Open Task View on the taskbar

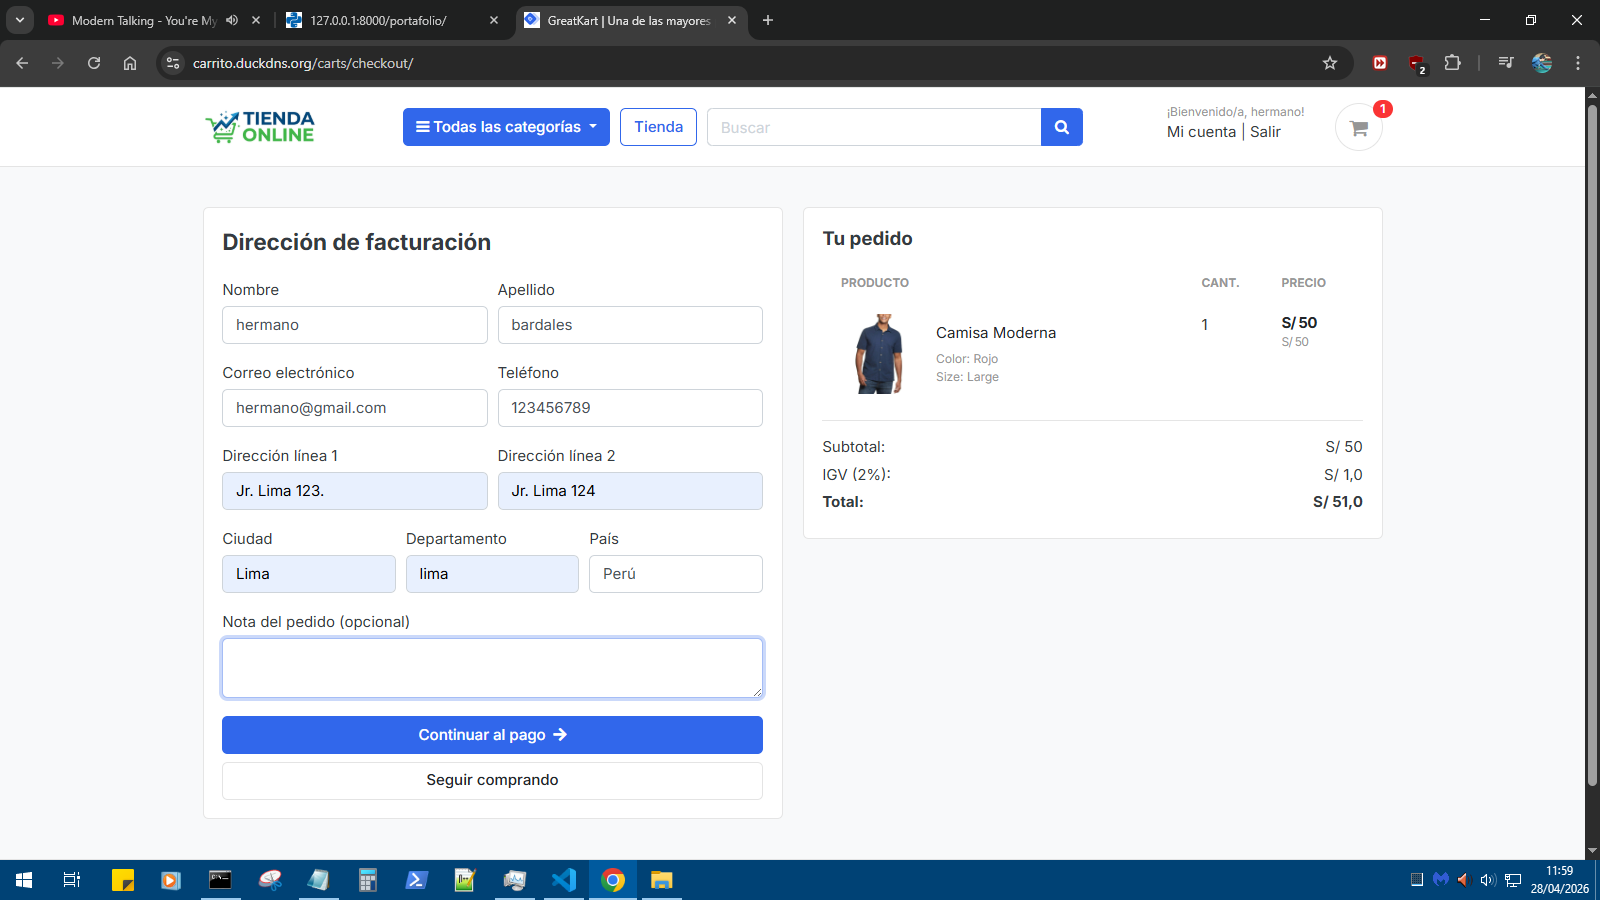click(72, 880)
